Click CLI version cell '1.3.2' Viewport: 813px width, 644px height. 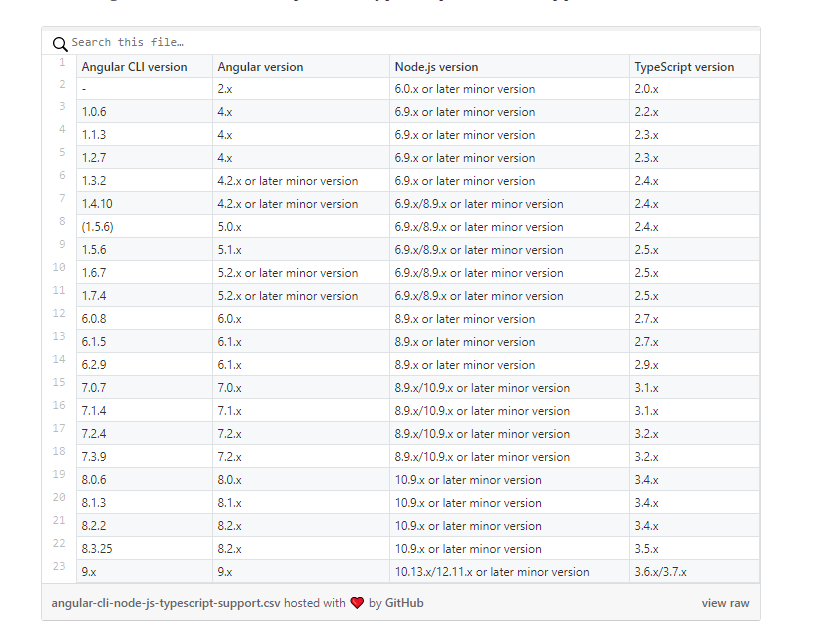pos(145,181)
